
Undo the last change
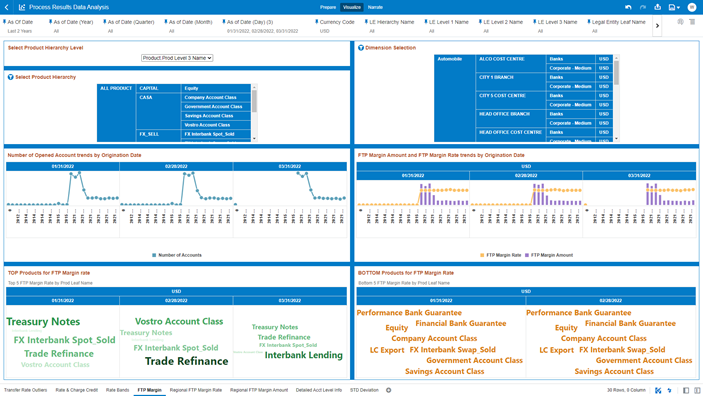pos(628,7)
